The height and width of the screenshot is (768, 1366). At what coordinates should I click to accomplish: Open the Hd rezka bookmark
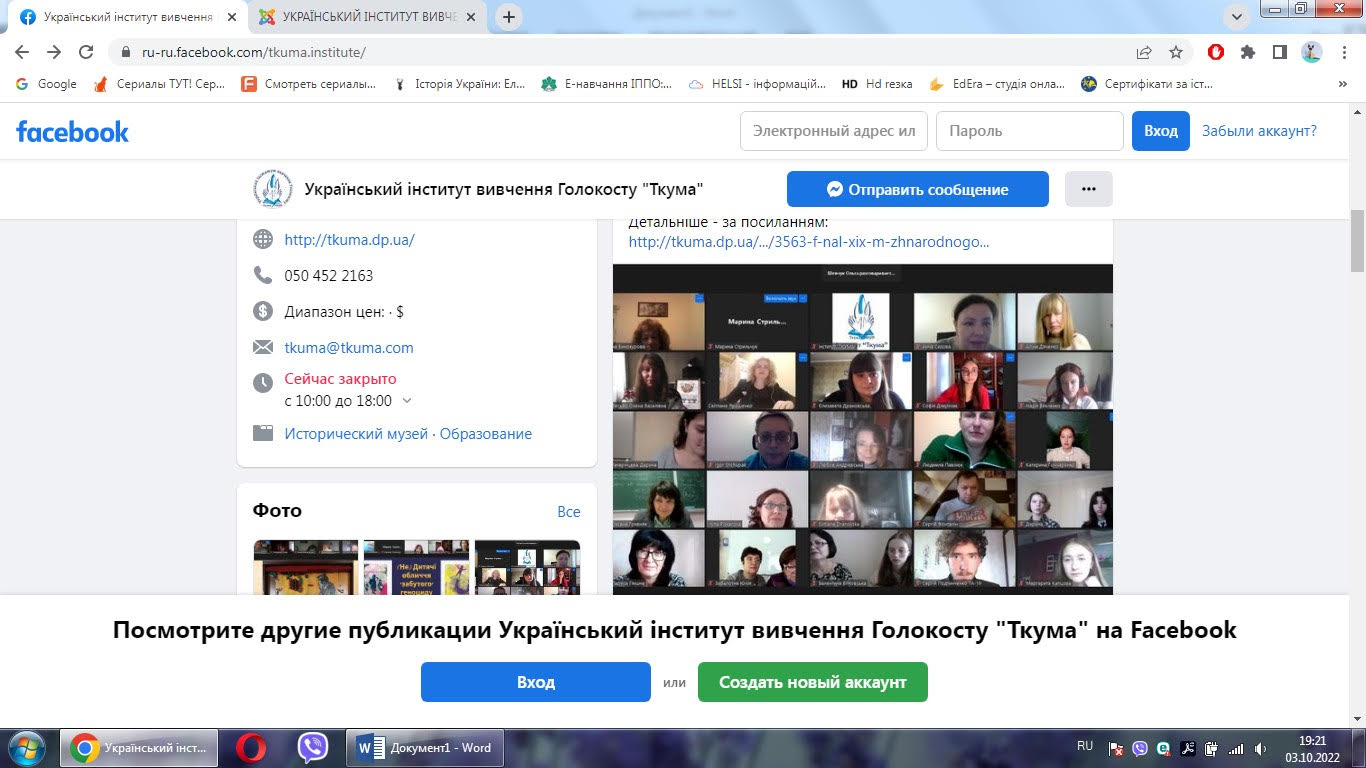[x=877, y=84]
